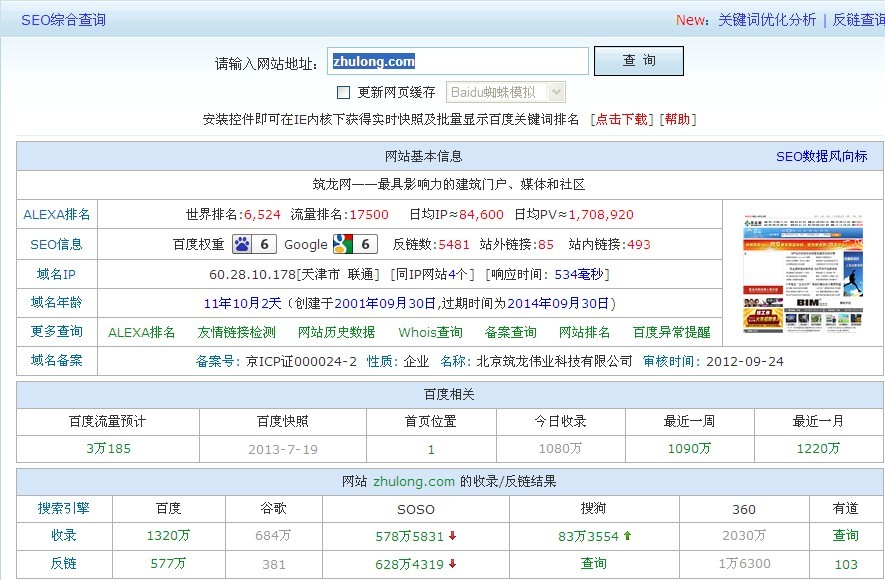The height and width of the screenshot is (580, 885).
Task: Open 备案查询 link
Action: 511,332
